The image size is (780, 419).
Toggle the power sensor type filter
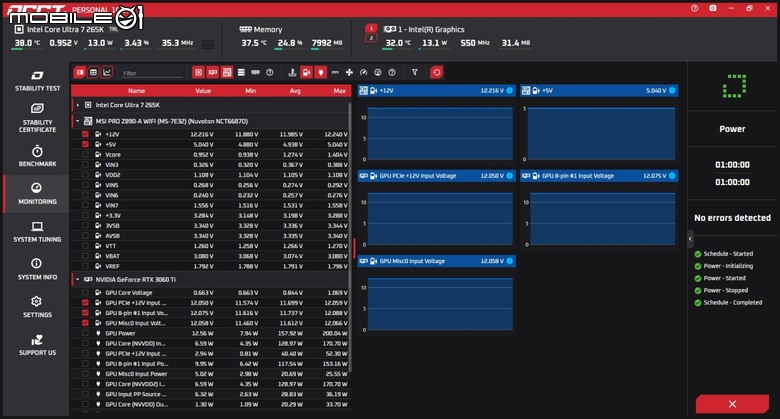pyautogui.click(x=321, y=73)
